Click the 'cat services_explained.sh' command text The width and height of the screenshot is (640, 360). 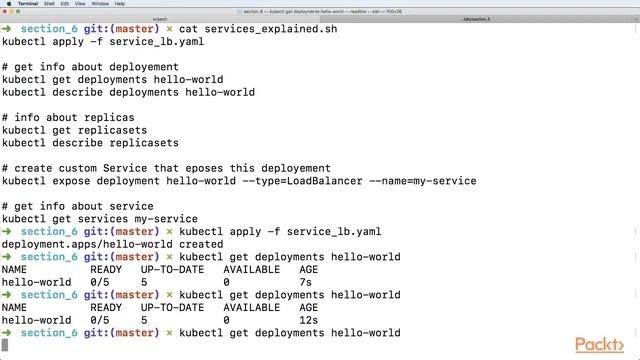[258, 29]
